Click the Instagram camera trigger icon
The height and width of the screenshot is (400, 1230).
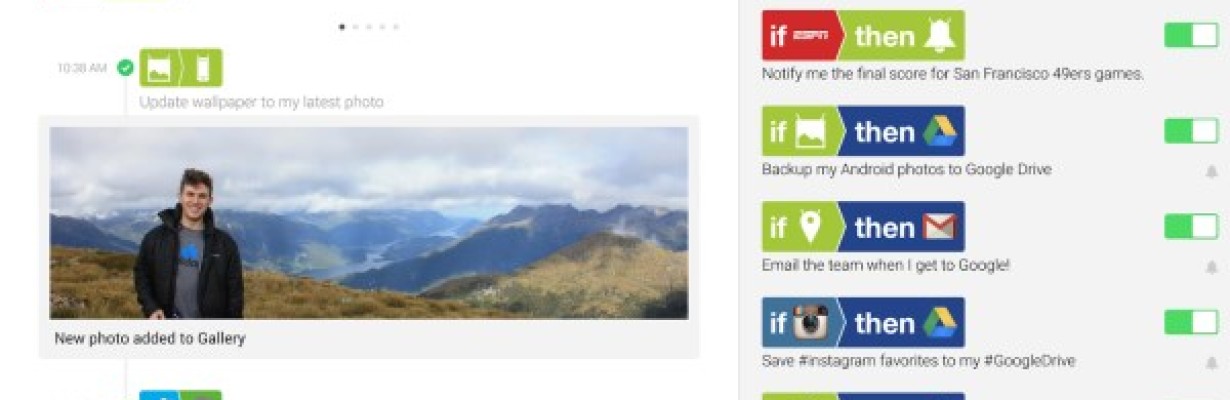tap(811, 323)
